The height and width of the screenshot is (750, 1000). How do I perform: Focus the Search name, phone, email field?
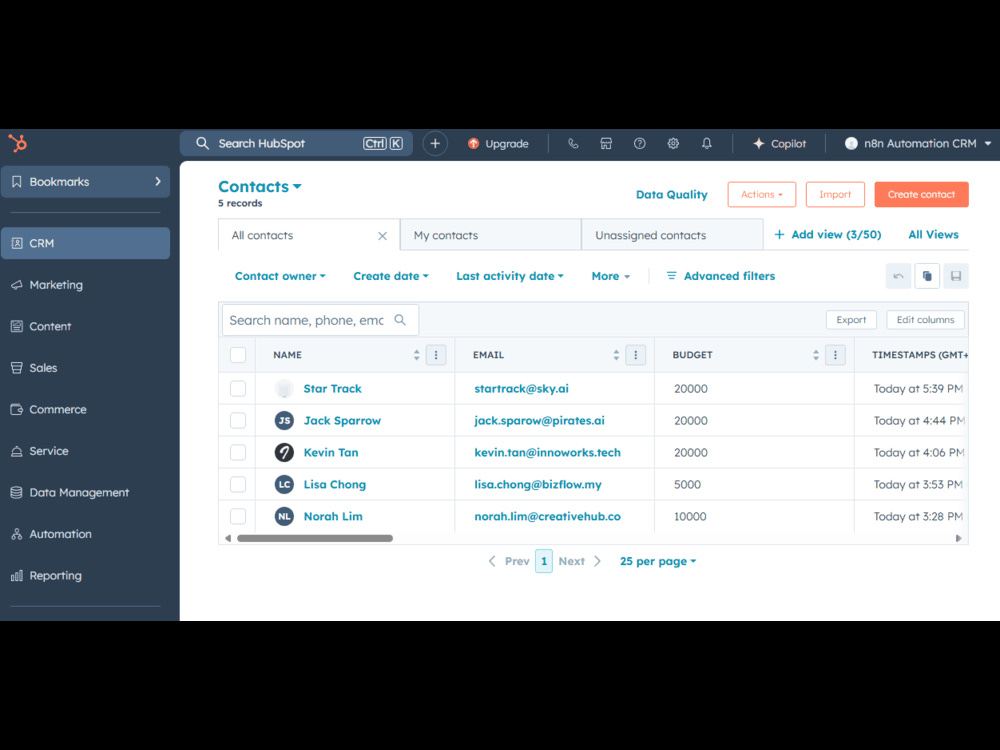(x=320, y=320)
